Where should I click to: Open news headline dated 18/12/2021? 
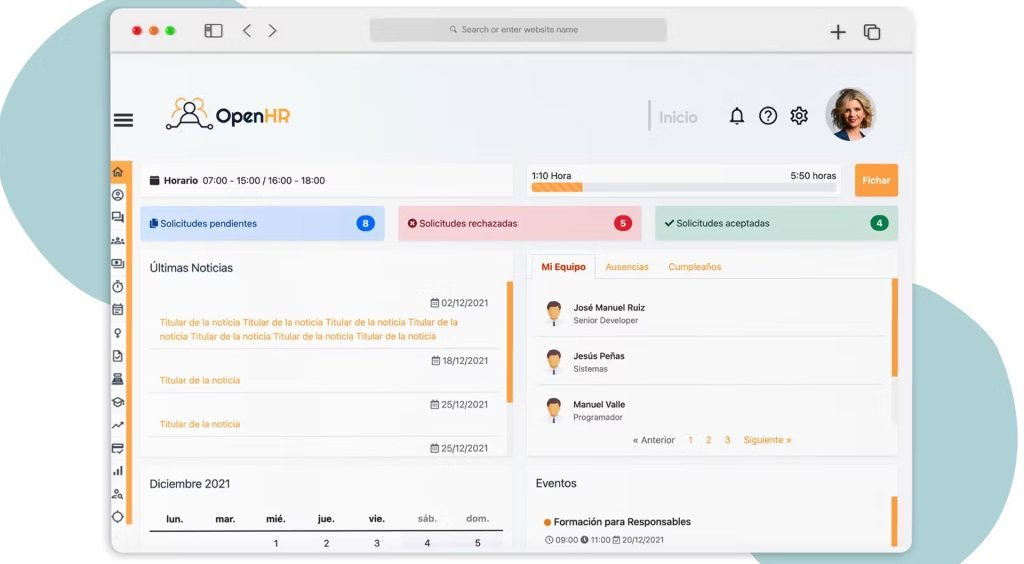tap(200, 380)
